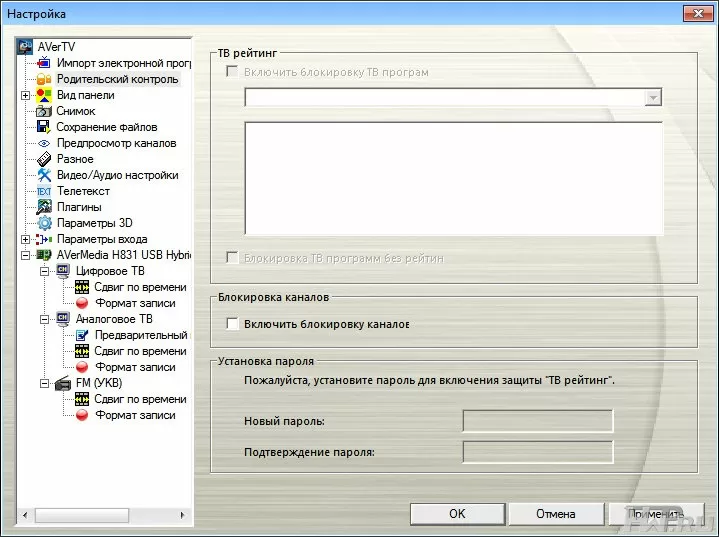Click the Snapshot (Снимок) camera icon
This screenshot has height=537, width=719.
[x=44, y=111]
